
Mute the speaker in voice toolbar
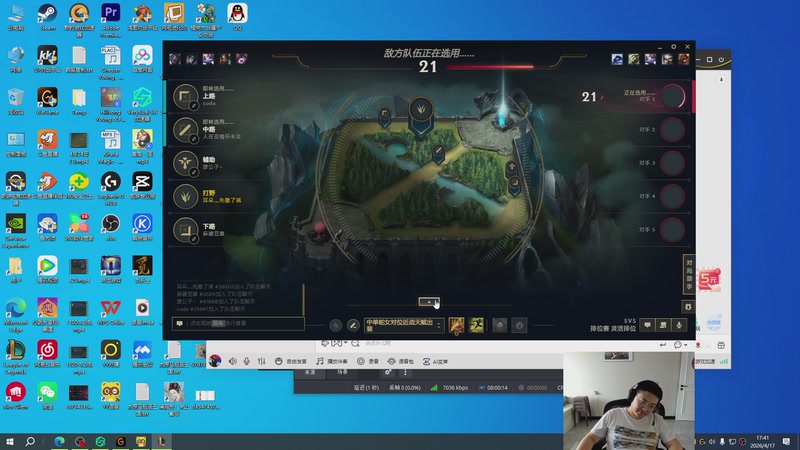click(x=233, y=361)
